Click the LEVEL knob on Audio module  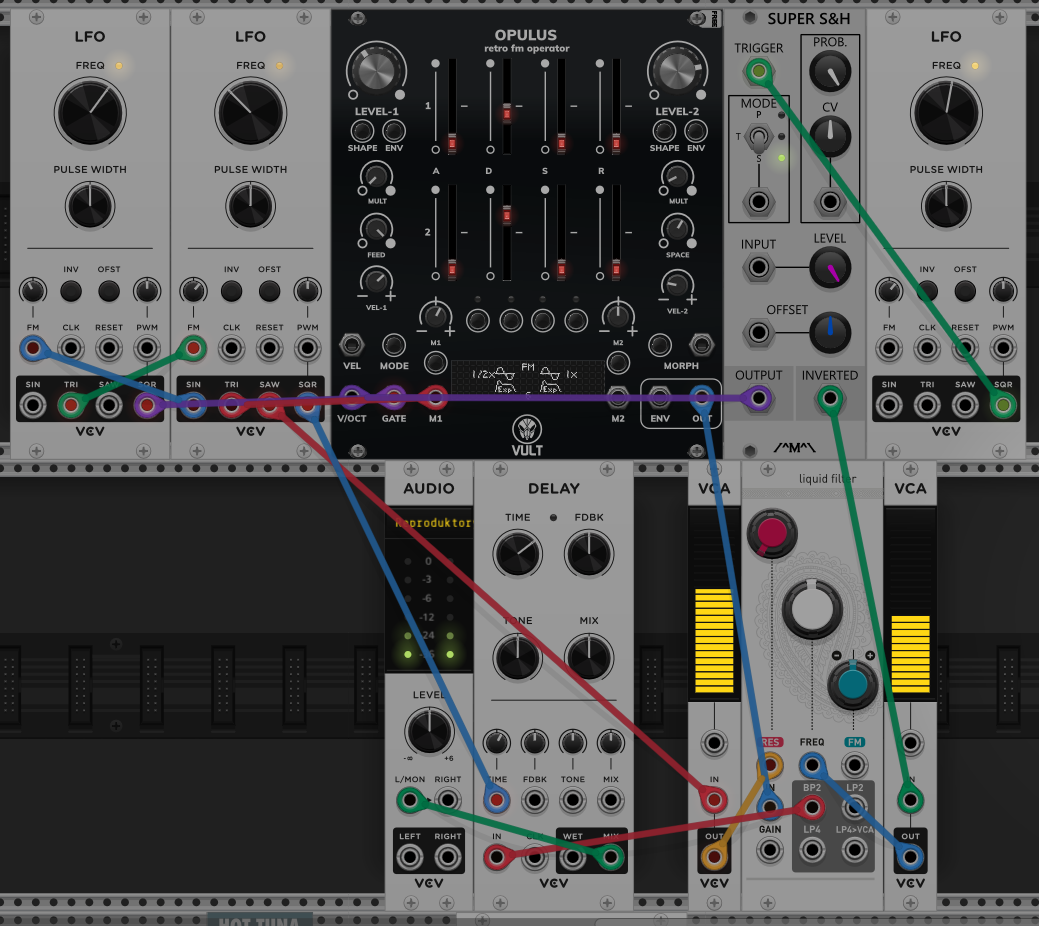pyautogui.click(x=429, y=731)
